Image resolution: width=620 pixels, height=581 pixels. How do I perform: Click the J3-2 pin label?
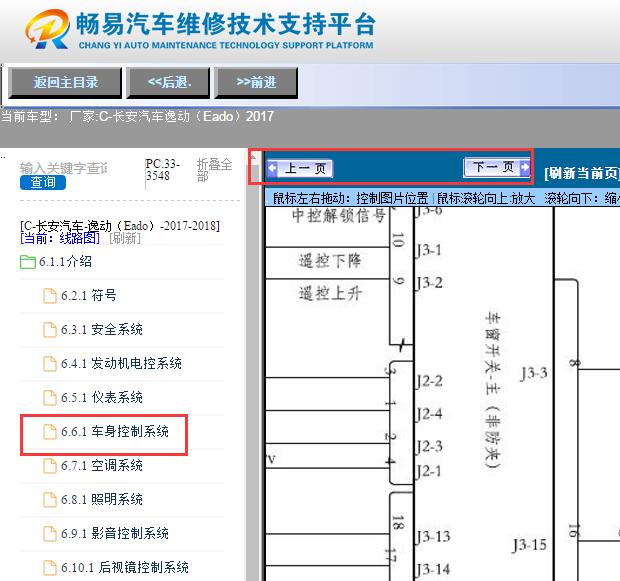point(428,283)
